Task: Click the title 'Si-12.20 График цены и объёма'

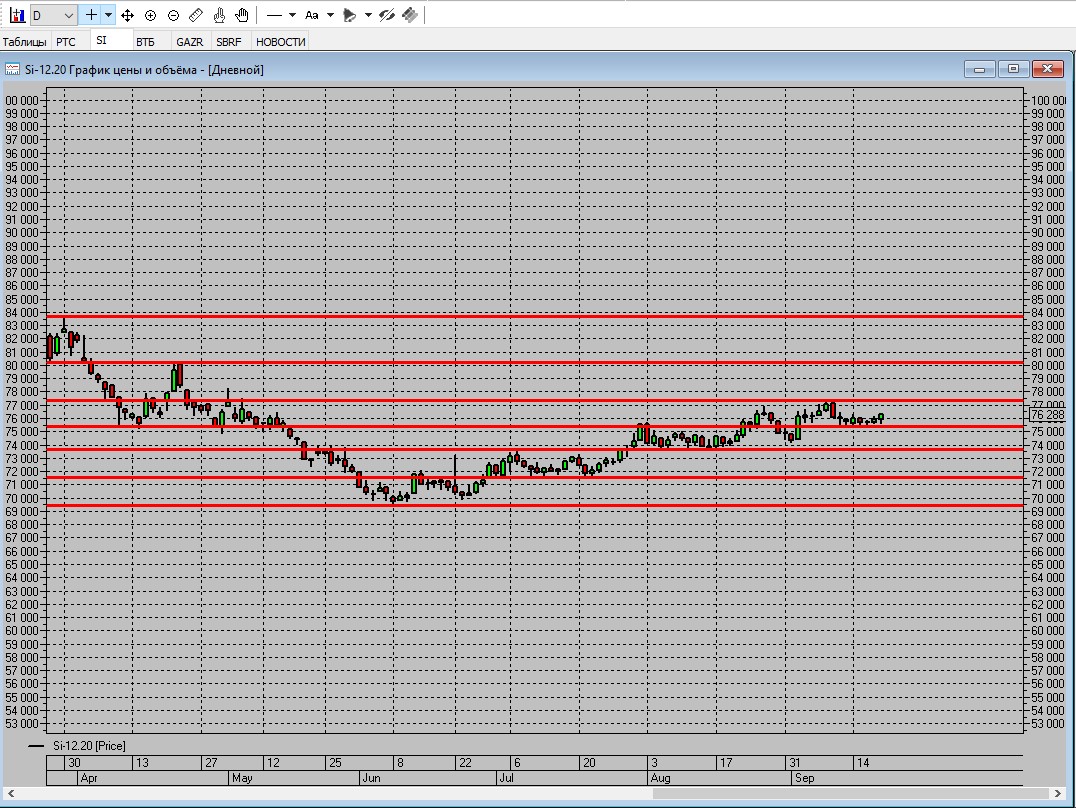Action: point(111,69)
